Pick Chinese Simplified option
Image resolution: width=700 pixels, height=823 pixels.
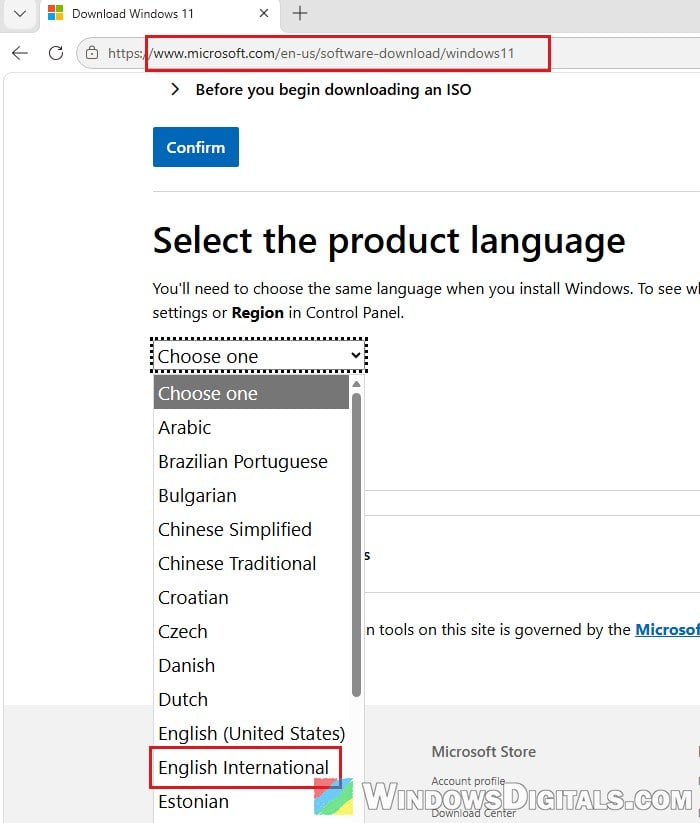[251, 530]
